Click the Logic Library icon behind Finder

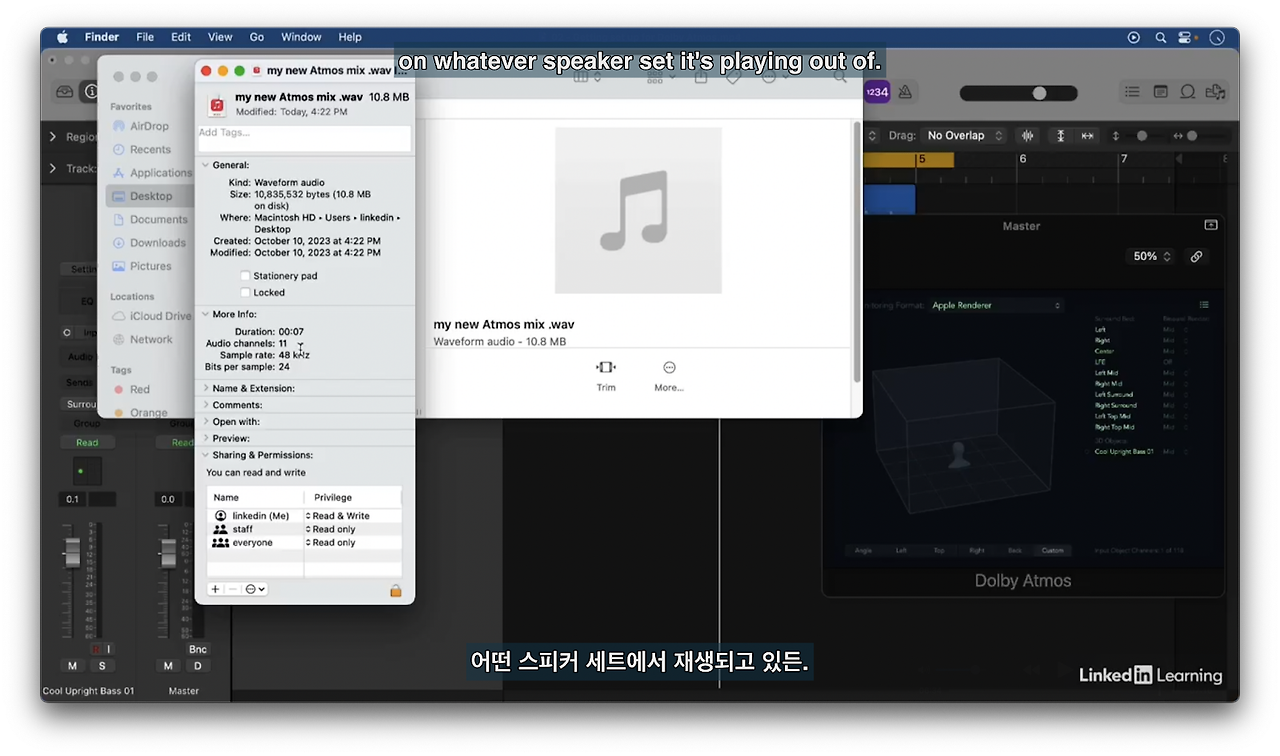pos(64,92)
